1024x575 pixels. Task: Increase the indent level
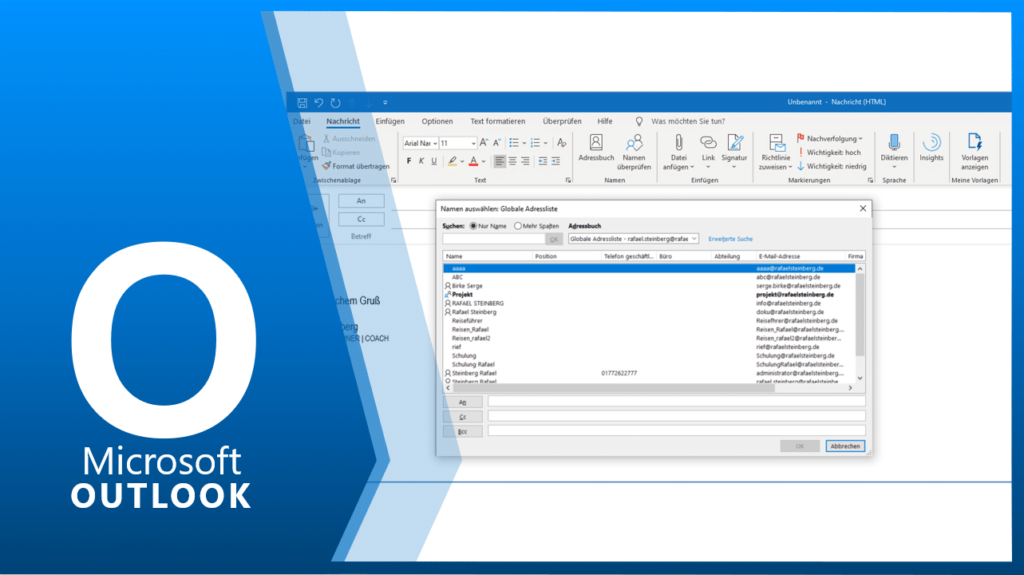556,161
